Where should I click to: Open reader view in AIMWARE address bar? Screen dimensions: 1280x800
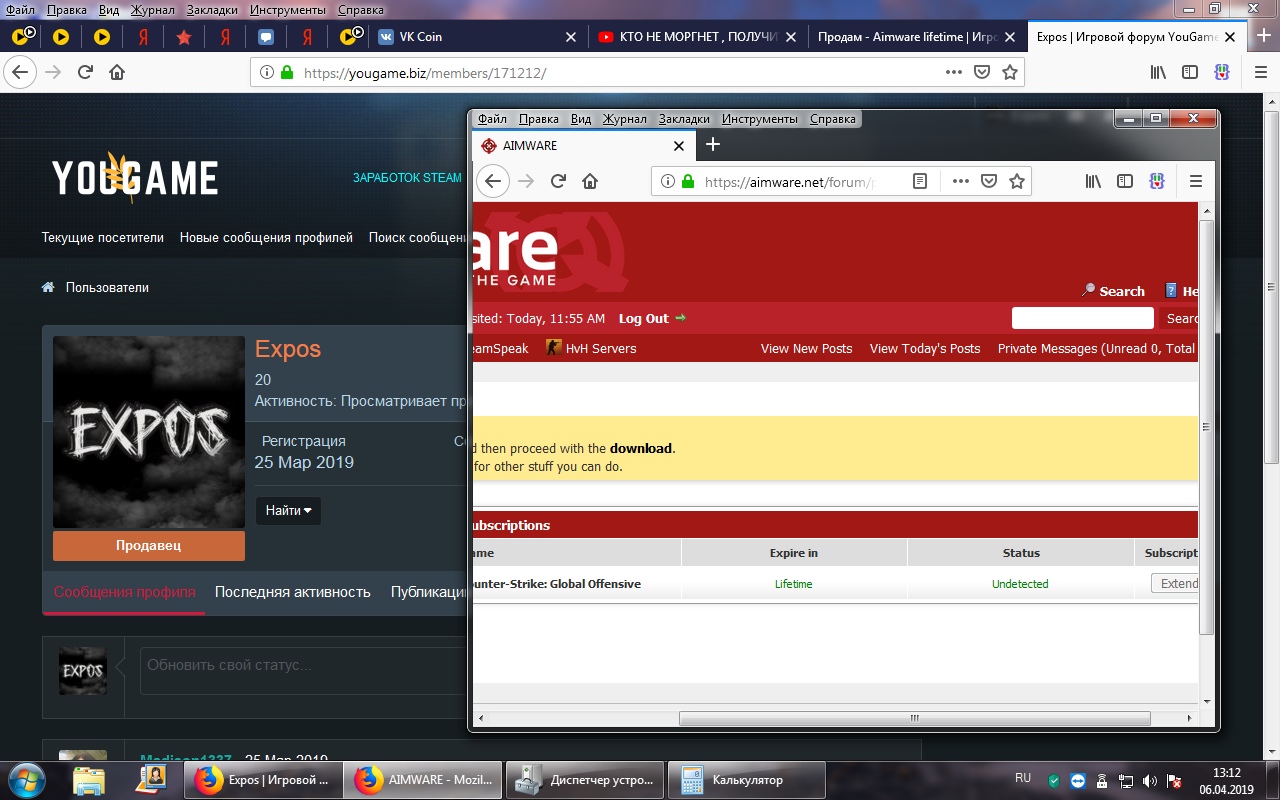tap(920, 181)
